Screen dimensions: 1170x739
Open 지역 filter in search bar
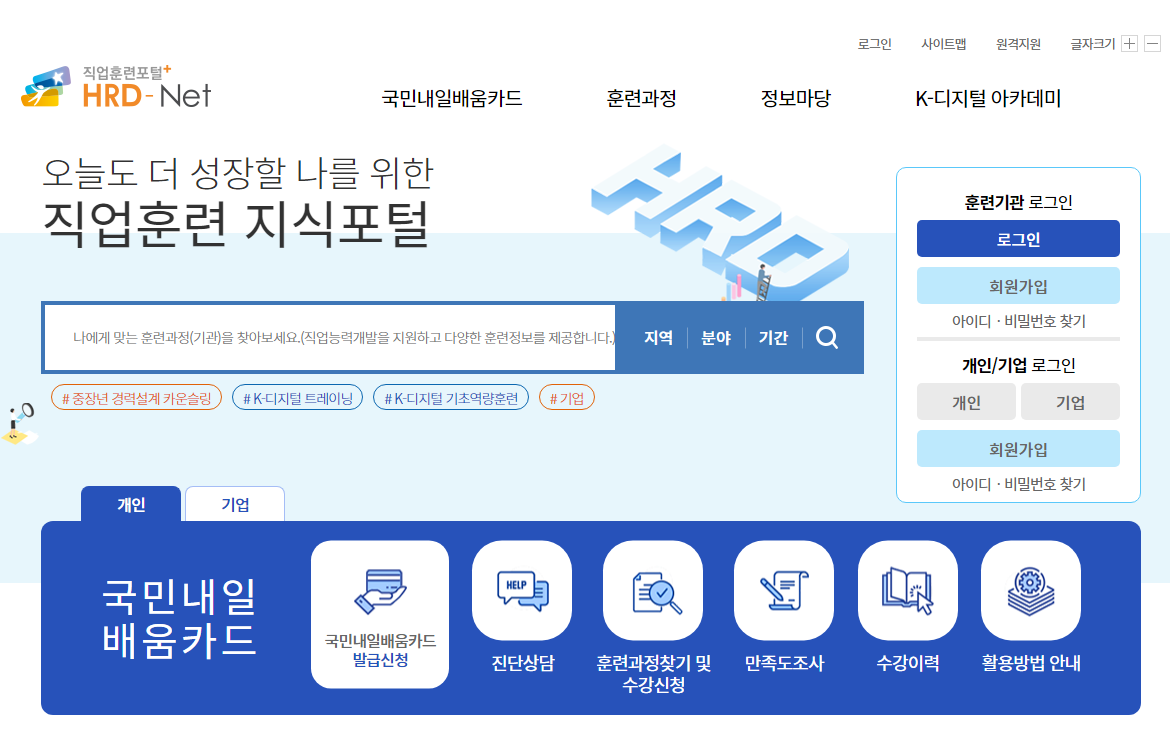point(658,338)
